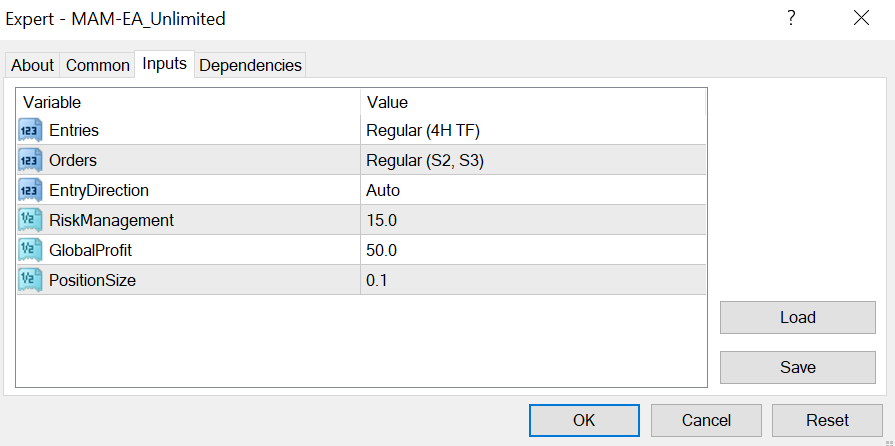
Task: Click the double-type icon beside RiskManagement
Action: (29, 220)
